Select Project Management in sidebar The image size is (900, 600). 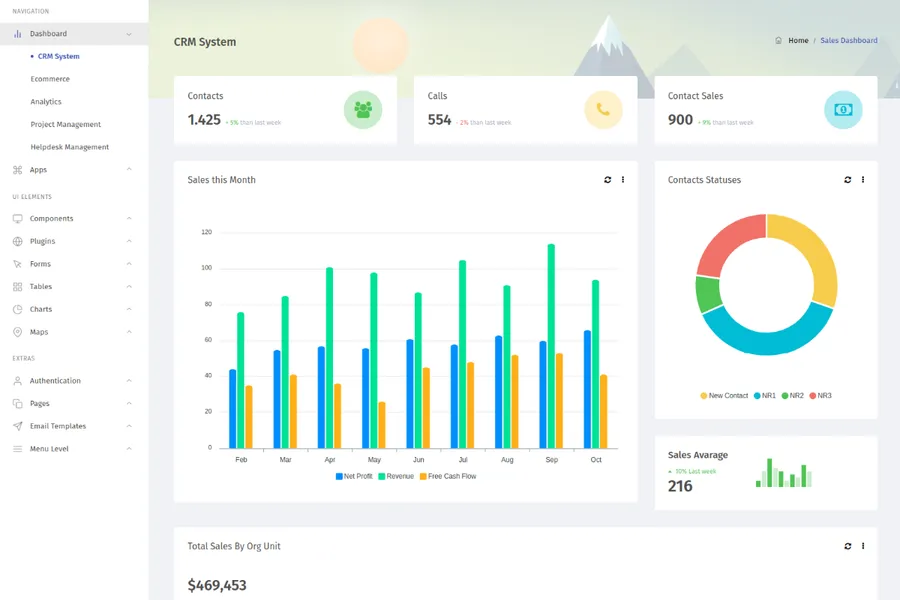tap(65, 125)
